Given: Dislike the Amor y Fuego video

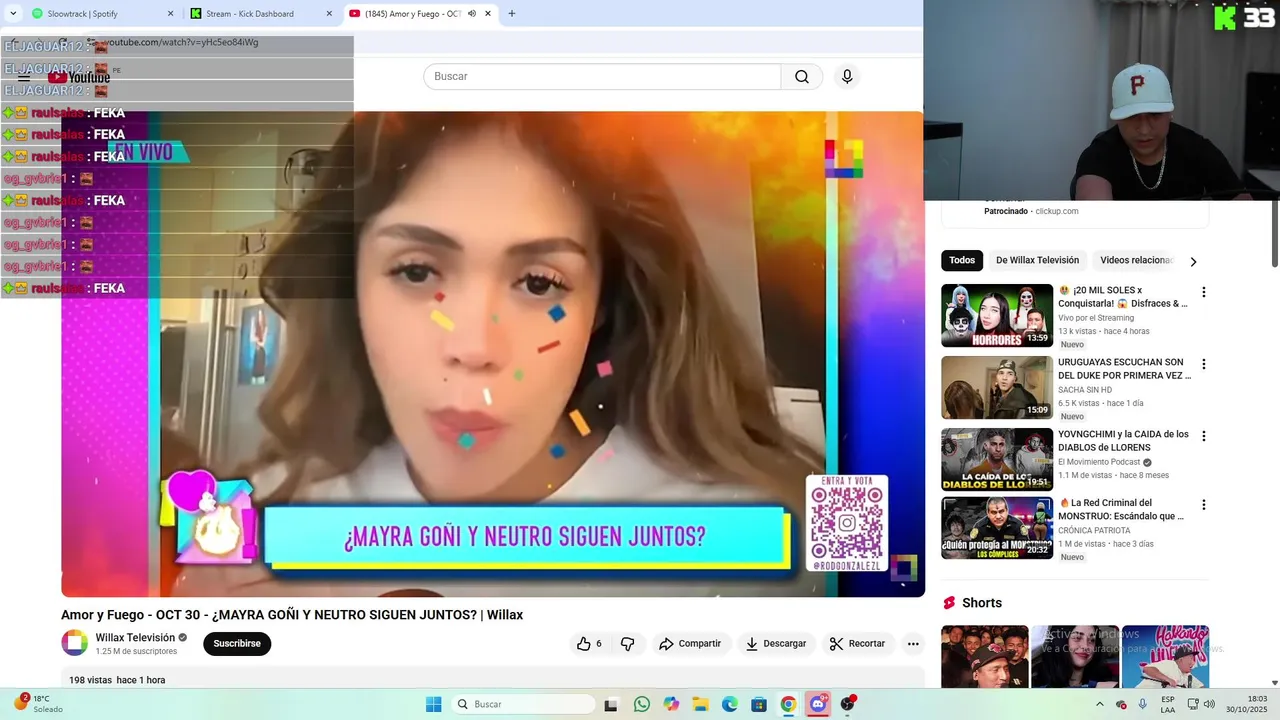Looking at the screenshot, I should click(628, 644).
